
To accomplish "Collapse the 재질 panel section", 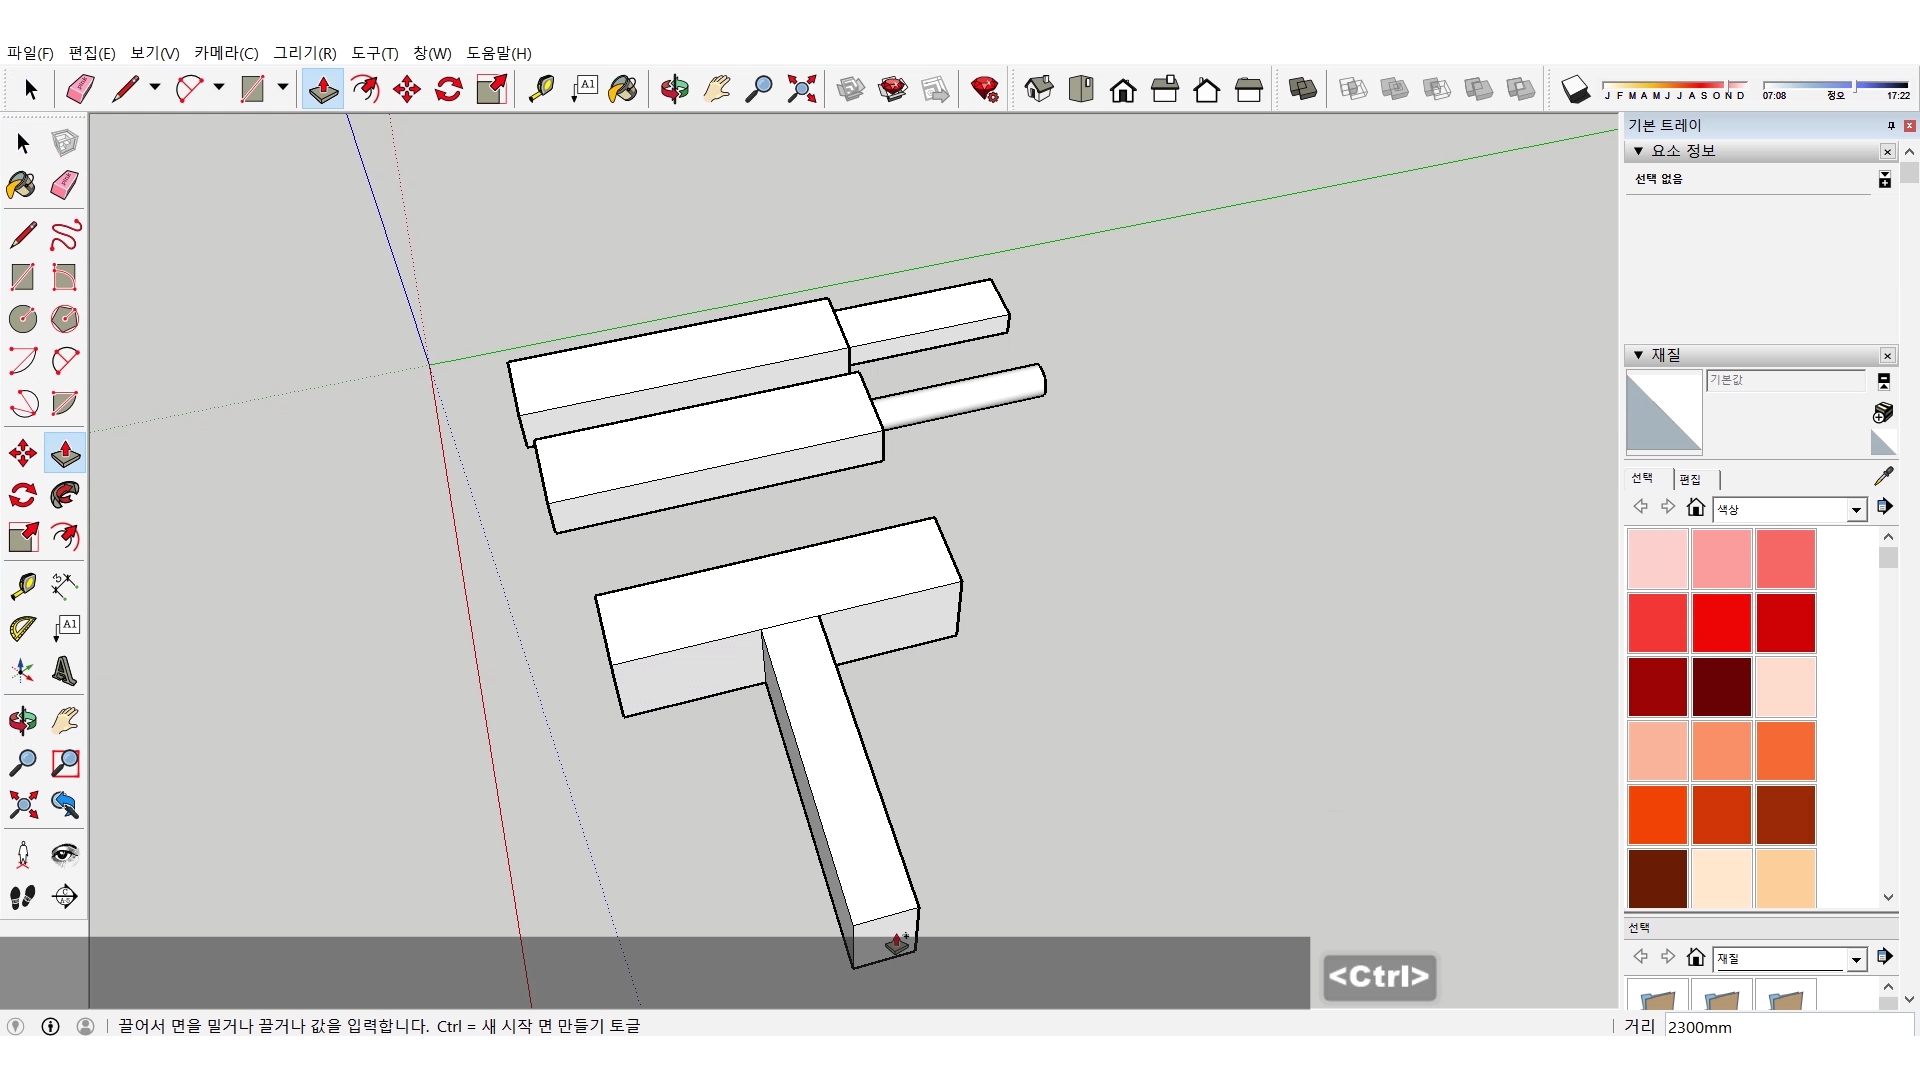I will pyautogui.click(x=1638, y=355).
